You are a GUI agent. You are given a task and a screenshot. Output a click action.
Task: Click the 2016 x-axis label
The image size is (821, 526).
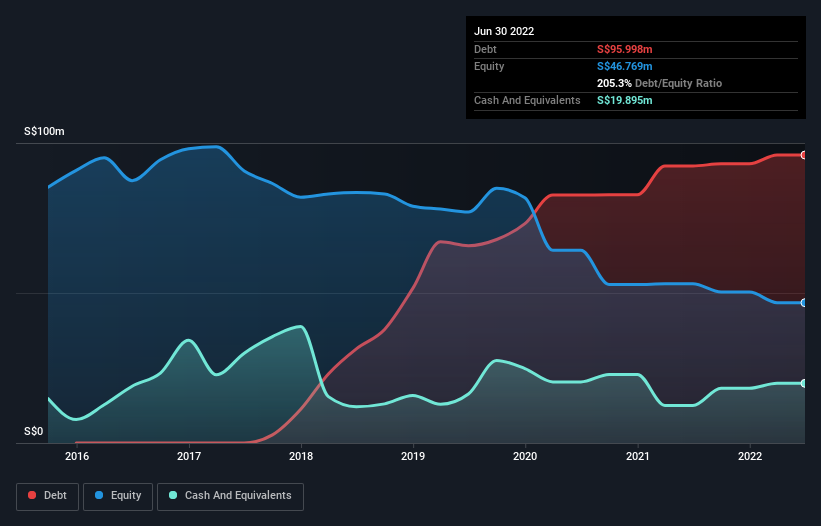(77, 456)
